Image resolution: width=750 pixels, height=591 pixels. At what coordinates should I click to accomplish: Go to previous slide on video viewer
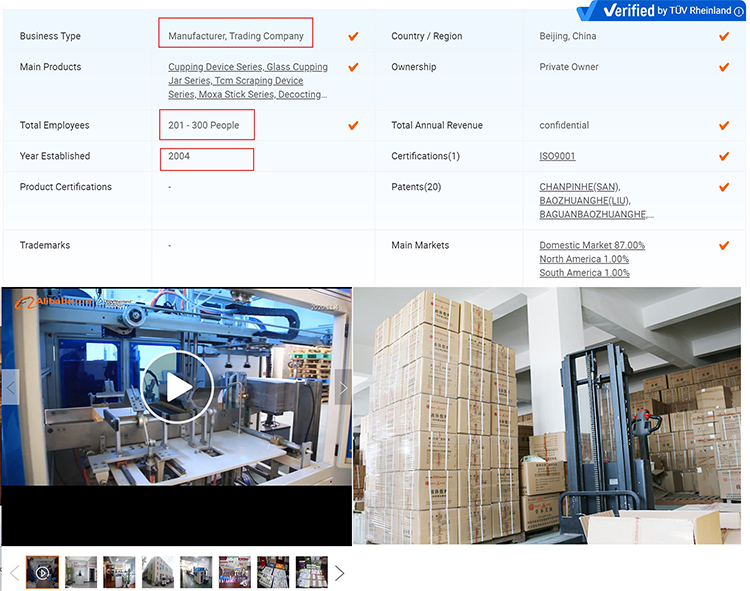click(x=11, y=387)
